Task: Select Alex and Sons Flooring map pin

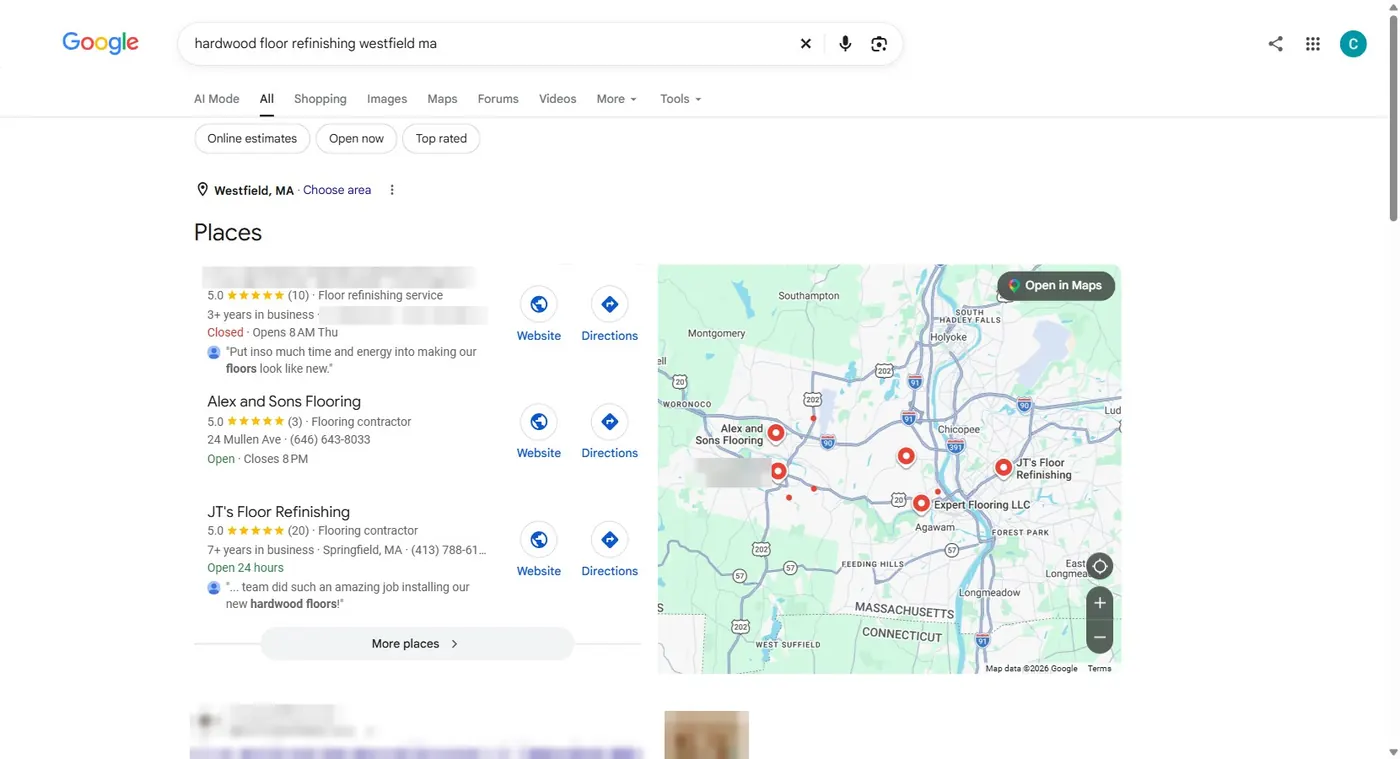Action: (775, 433)
